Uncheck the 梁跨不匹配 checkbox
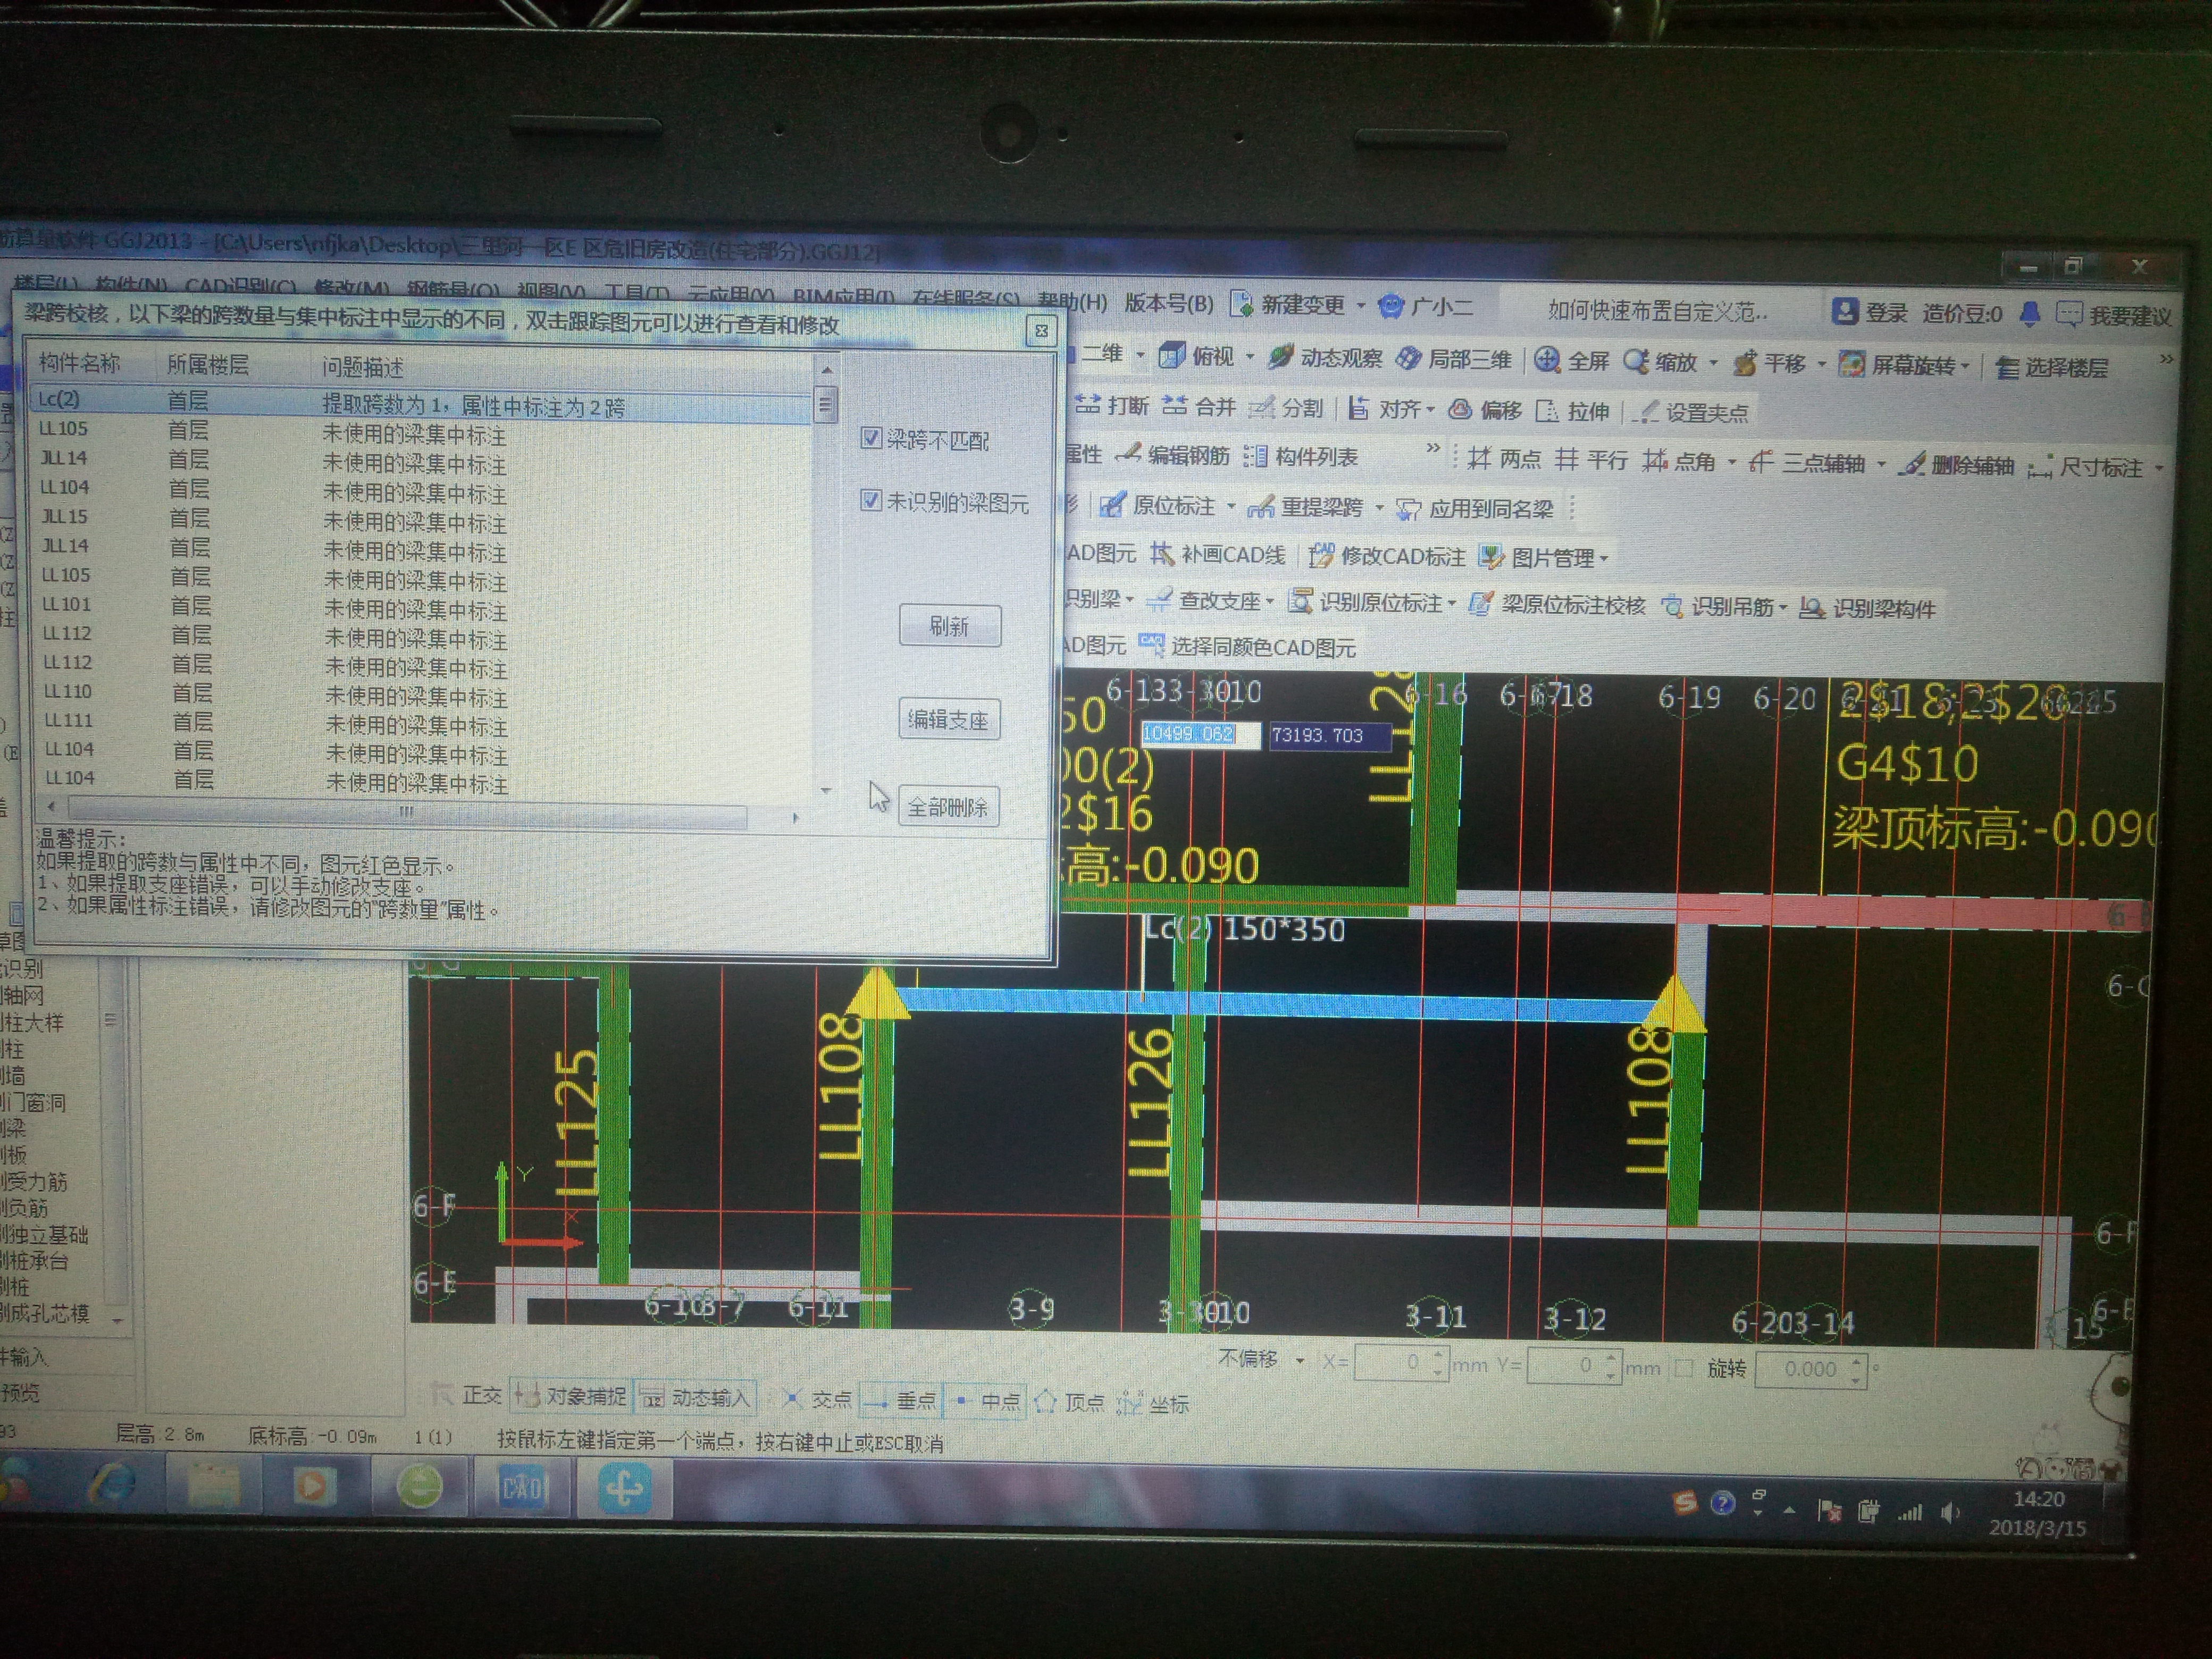This screenshot has height=1659, width=2212. point(871,438)
